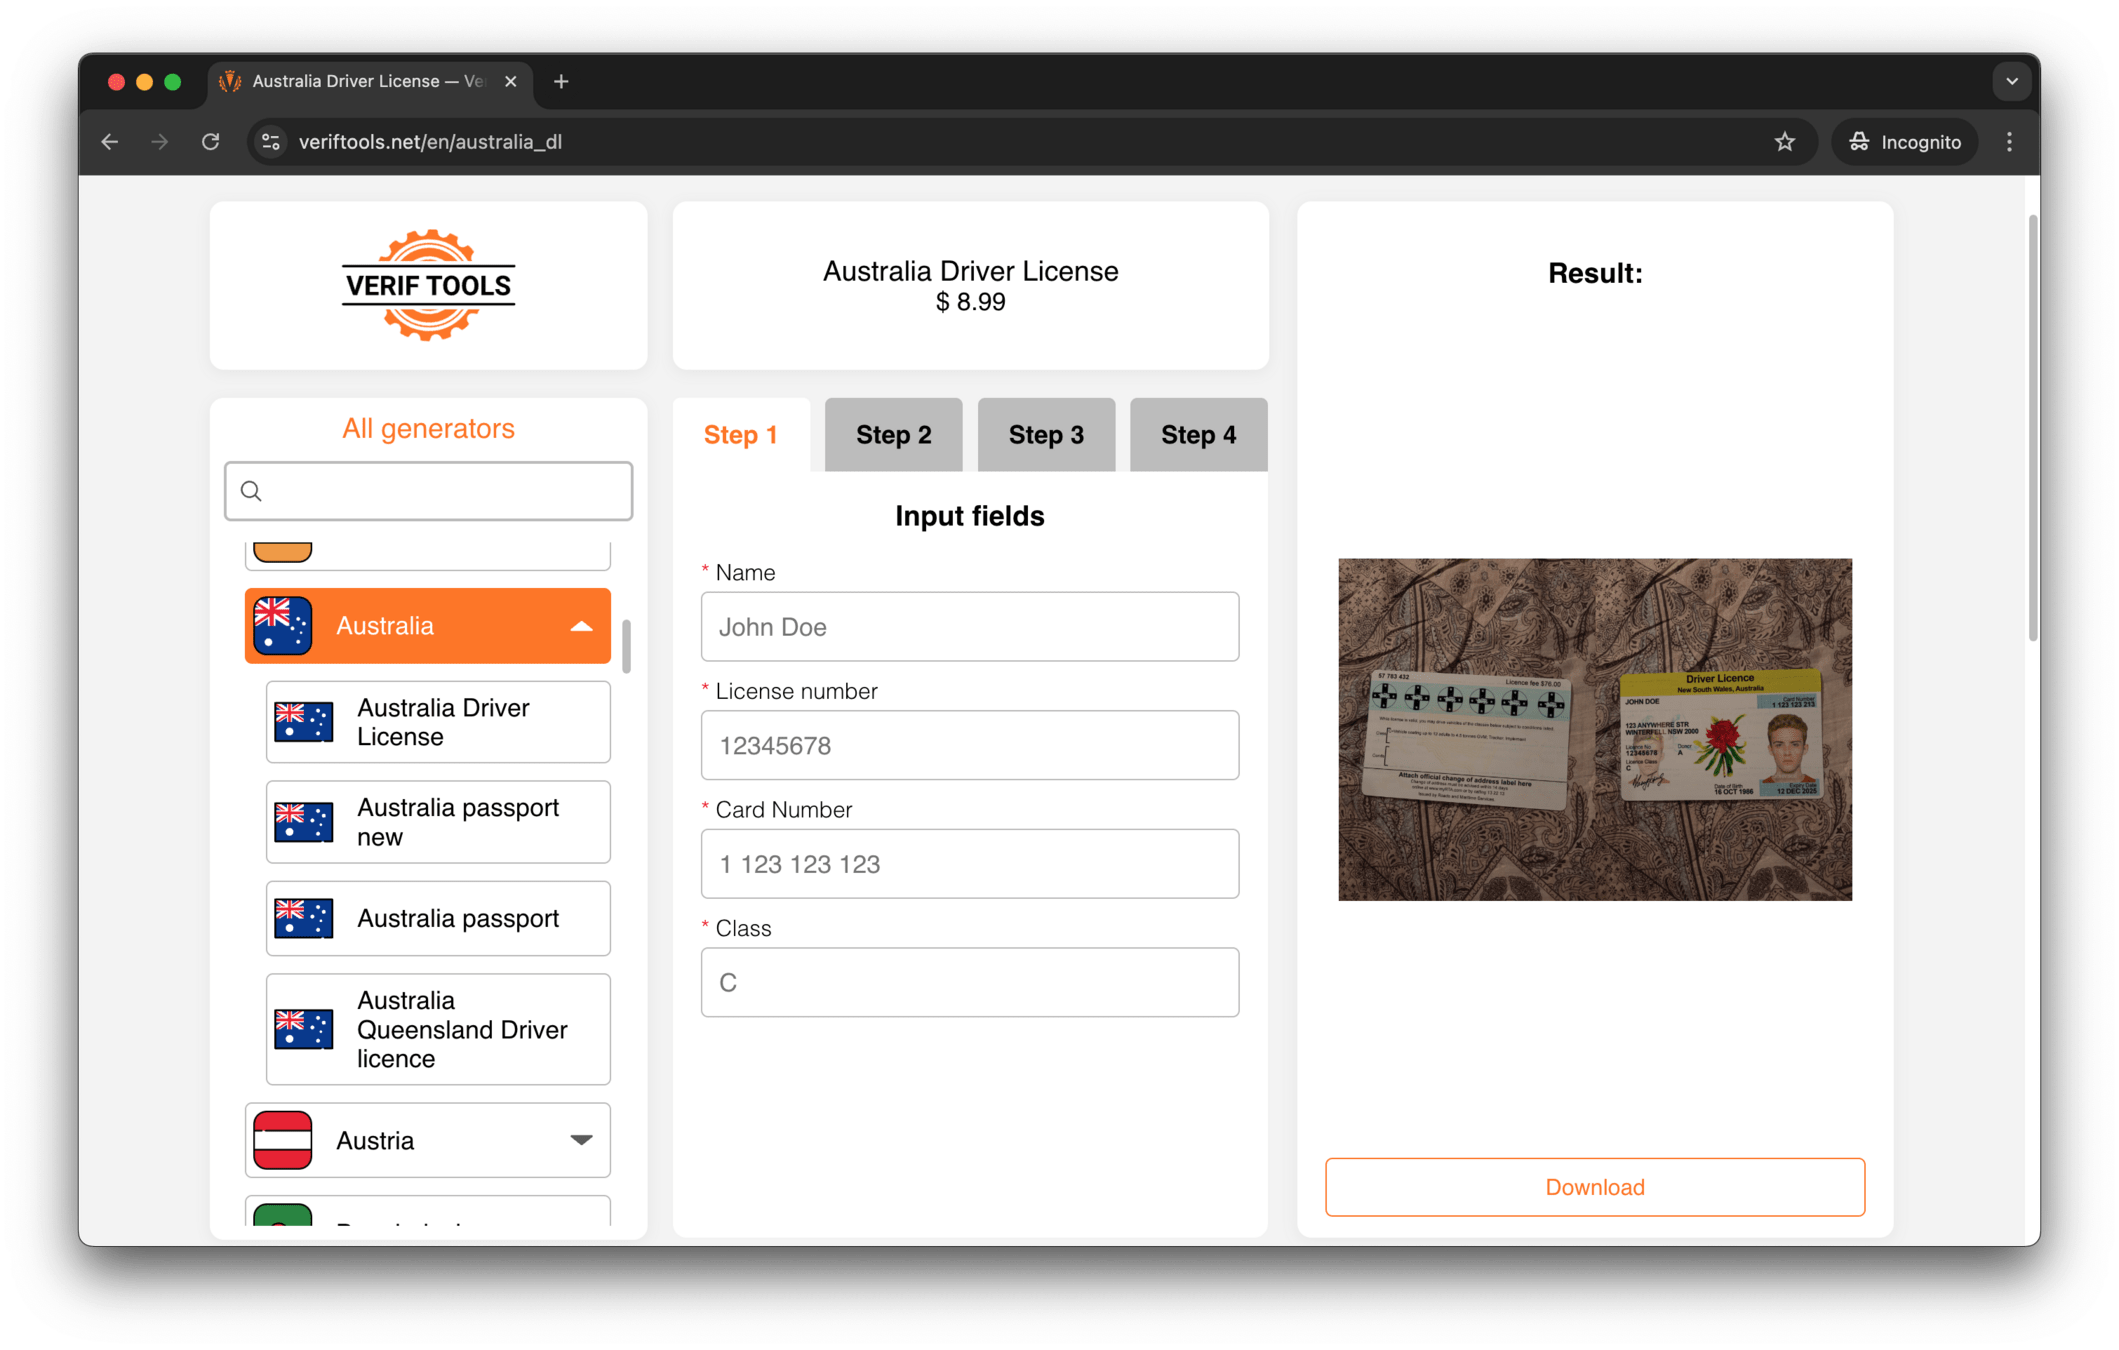
Task: Click into the License number field
Action: pos(969,745)
